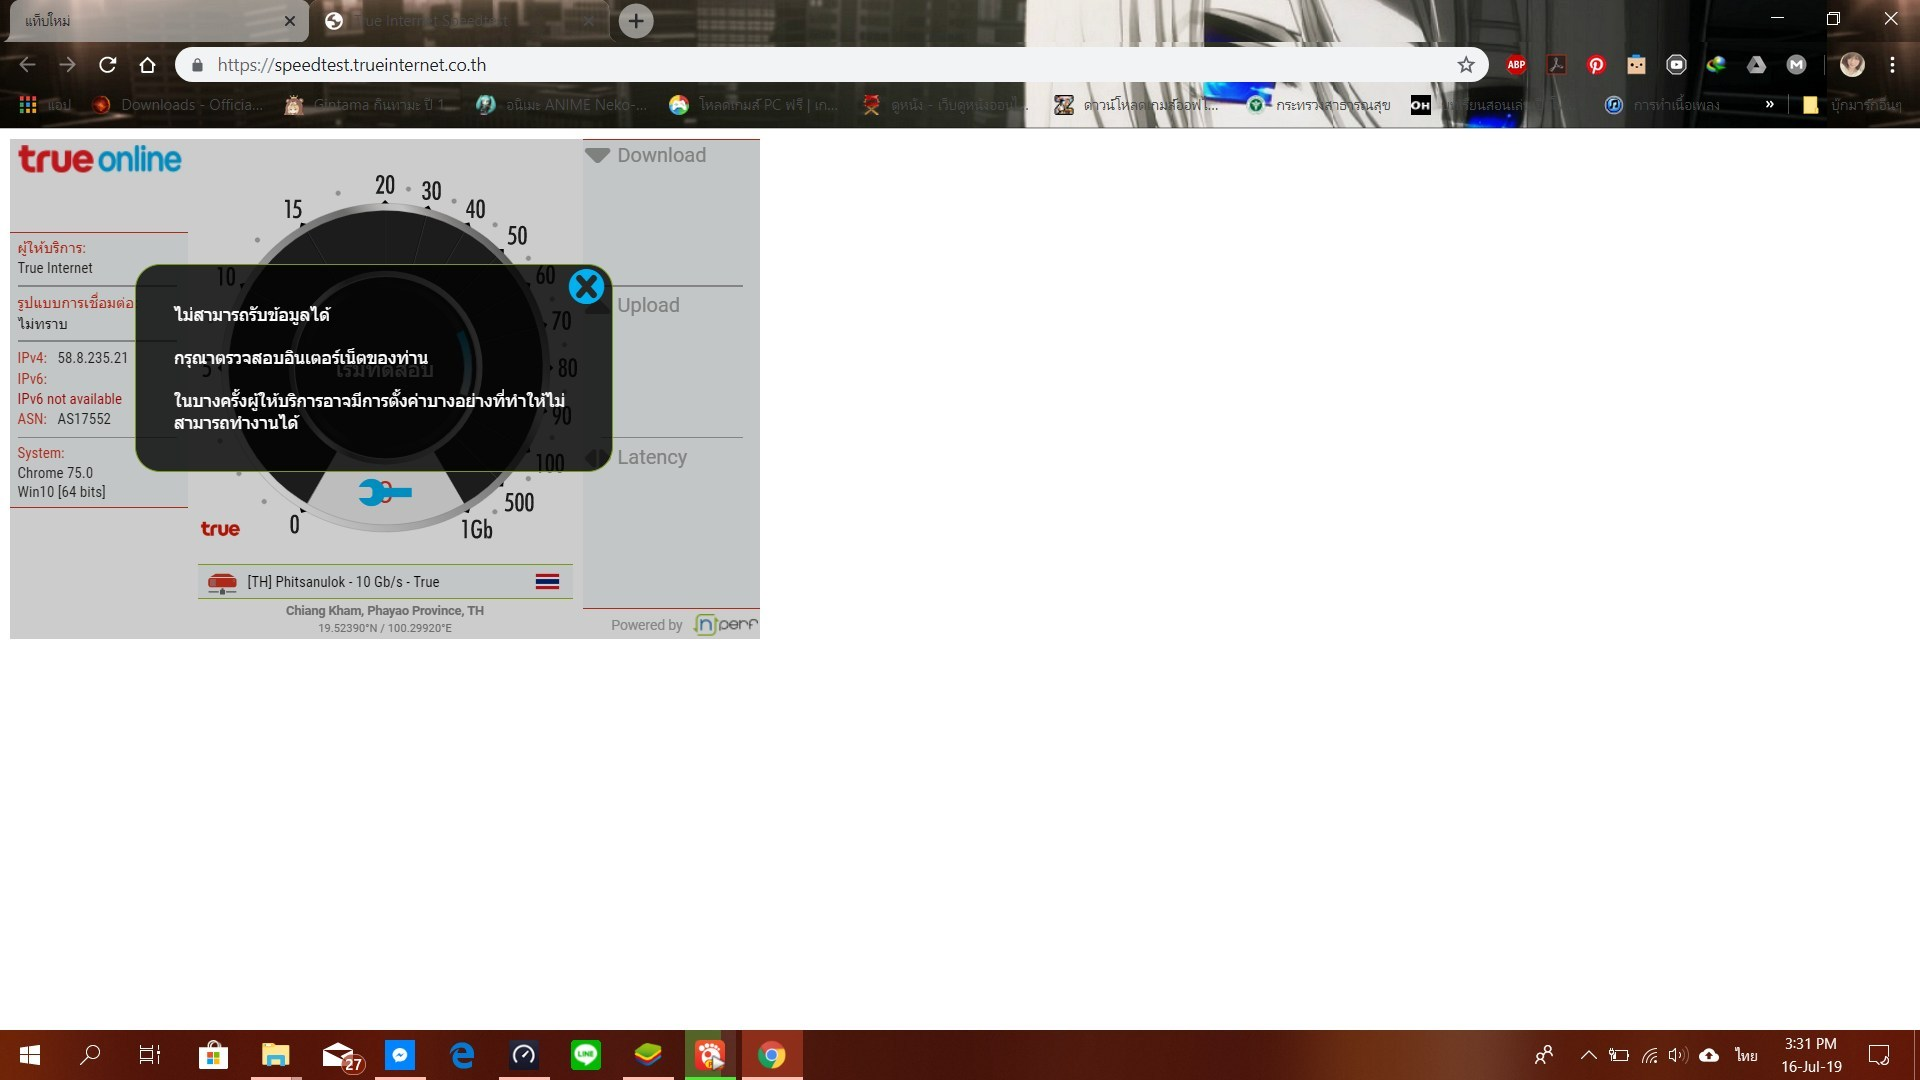This screenshot has height=1080, width=1920.
Task: Click Chiang Kham, Phayao Province location
Action: (385, 611)
